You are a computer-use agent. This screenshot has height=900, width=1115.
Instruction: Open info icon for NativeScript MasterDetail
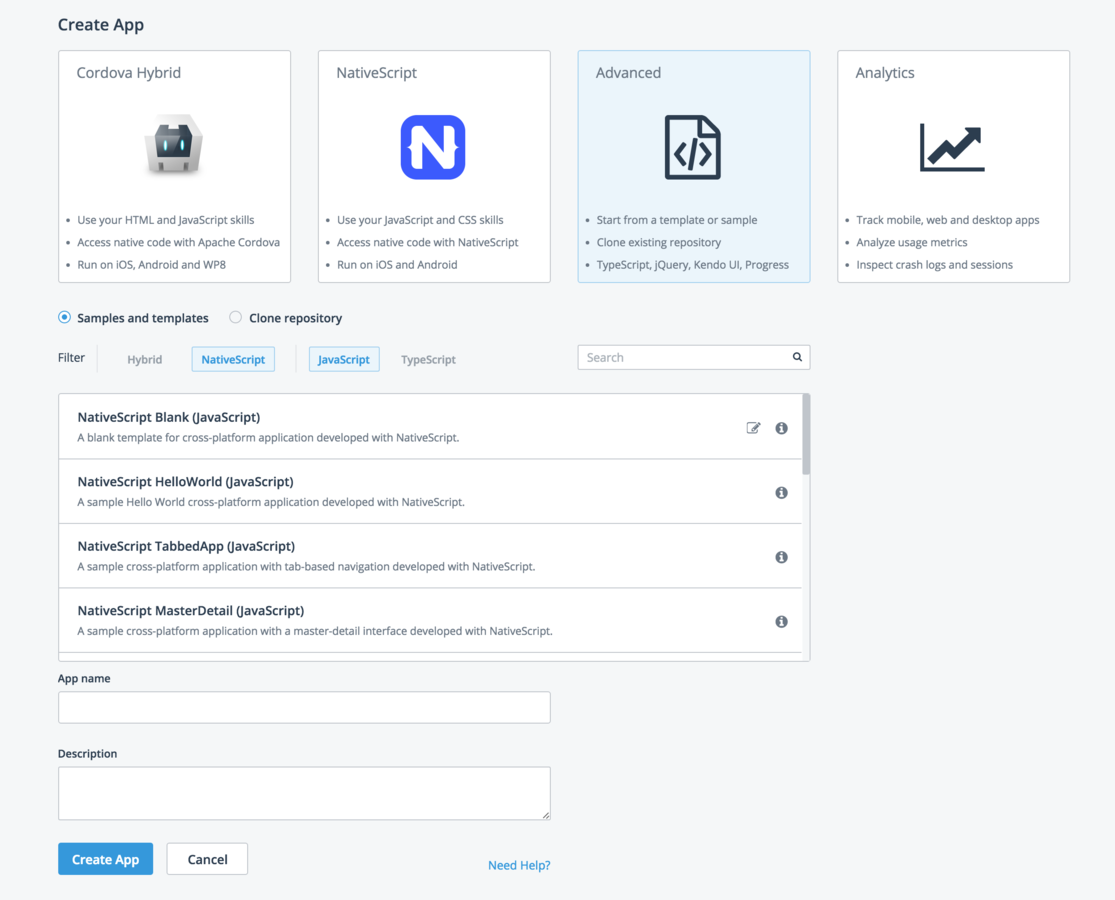[781, 622]
